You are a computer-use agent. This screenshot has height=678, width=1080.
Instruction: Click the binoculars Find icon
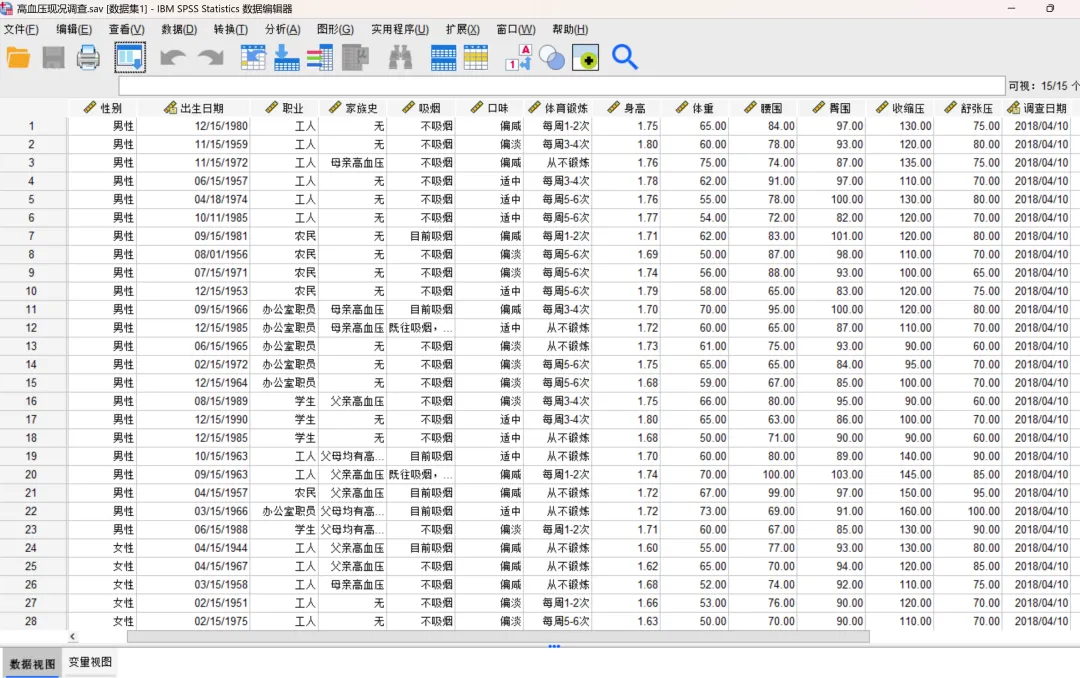tap(400, 58)
